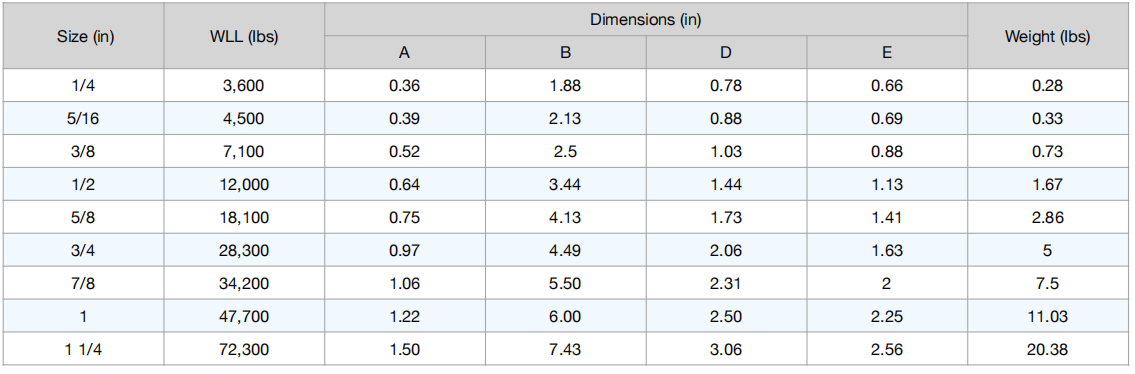The height and width of the screenshot is (374, 1135).
Task: Click the D dimension sub-header
Action: point(726,53)
